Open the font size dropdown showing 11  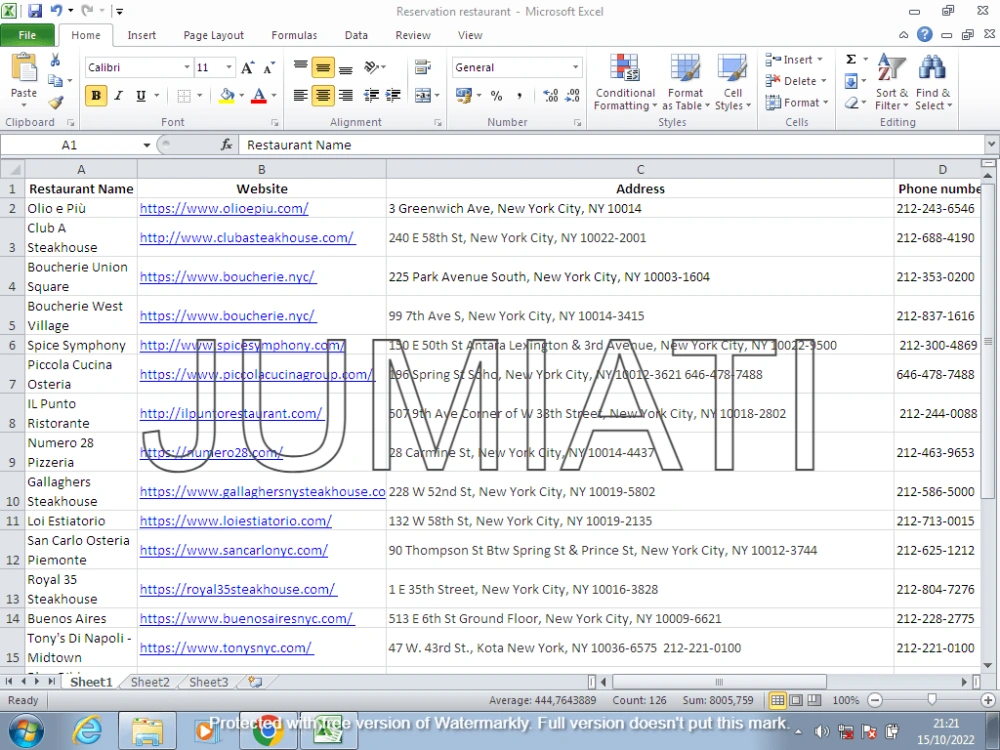[228, 67]
